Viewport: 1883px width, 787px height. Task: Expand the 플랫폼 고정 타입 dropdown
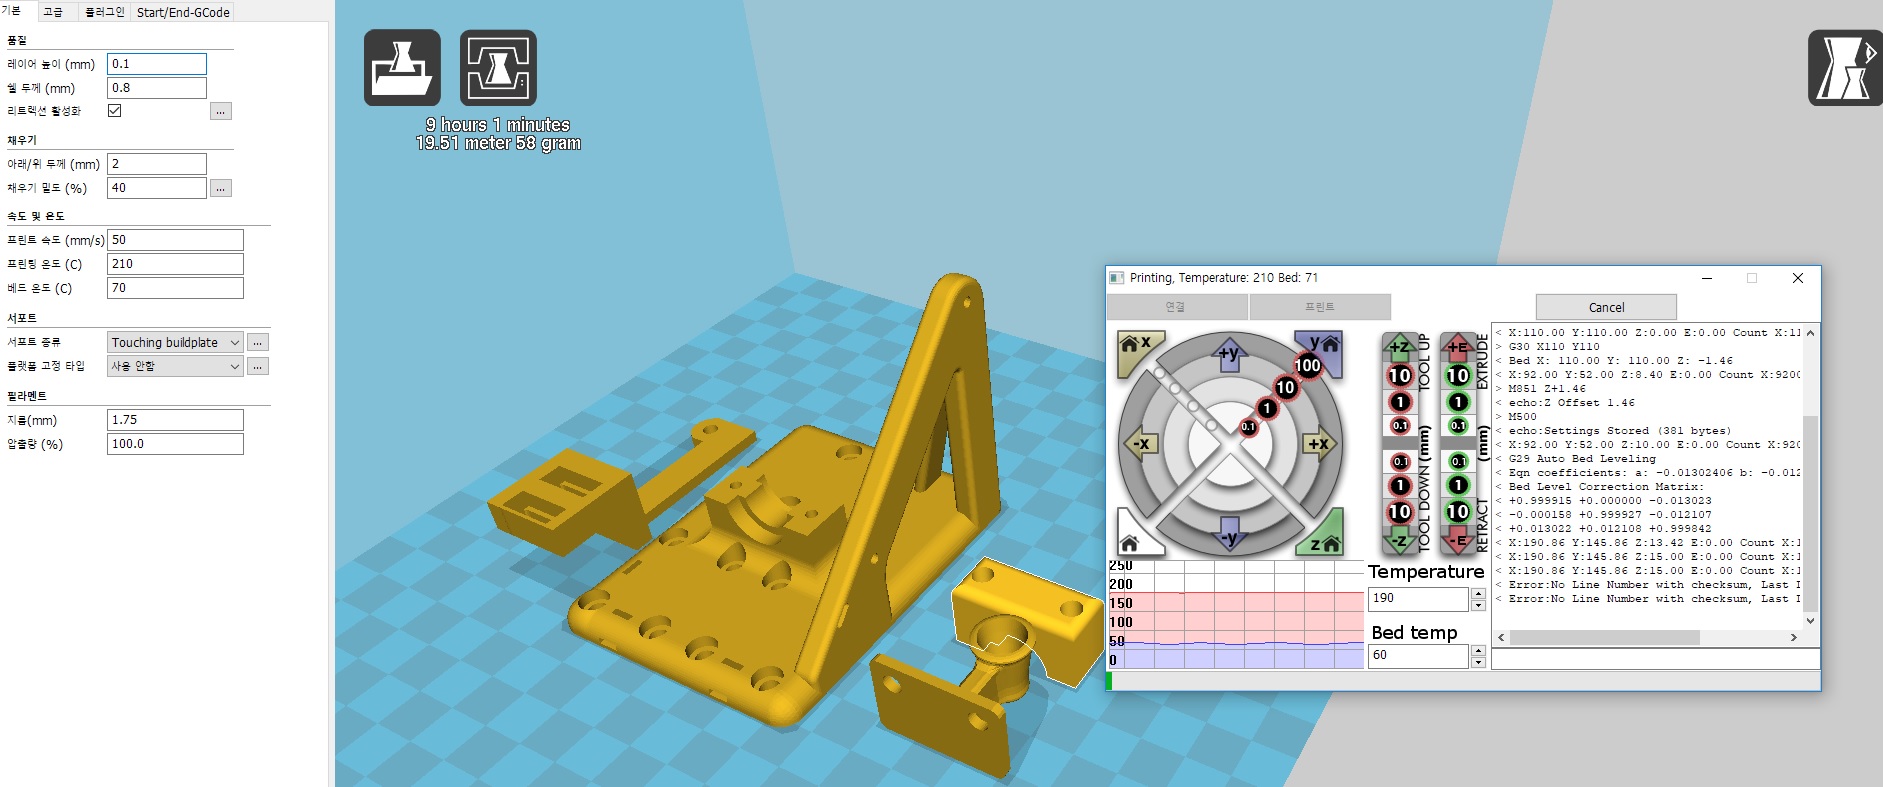click(175, 366)
